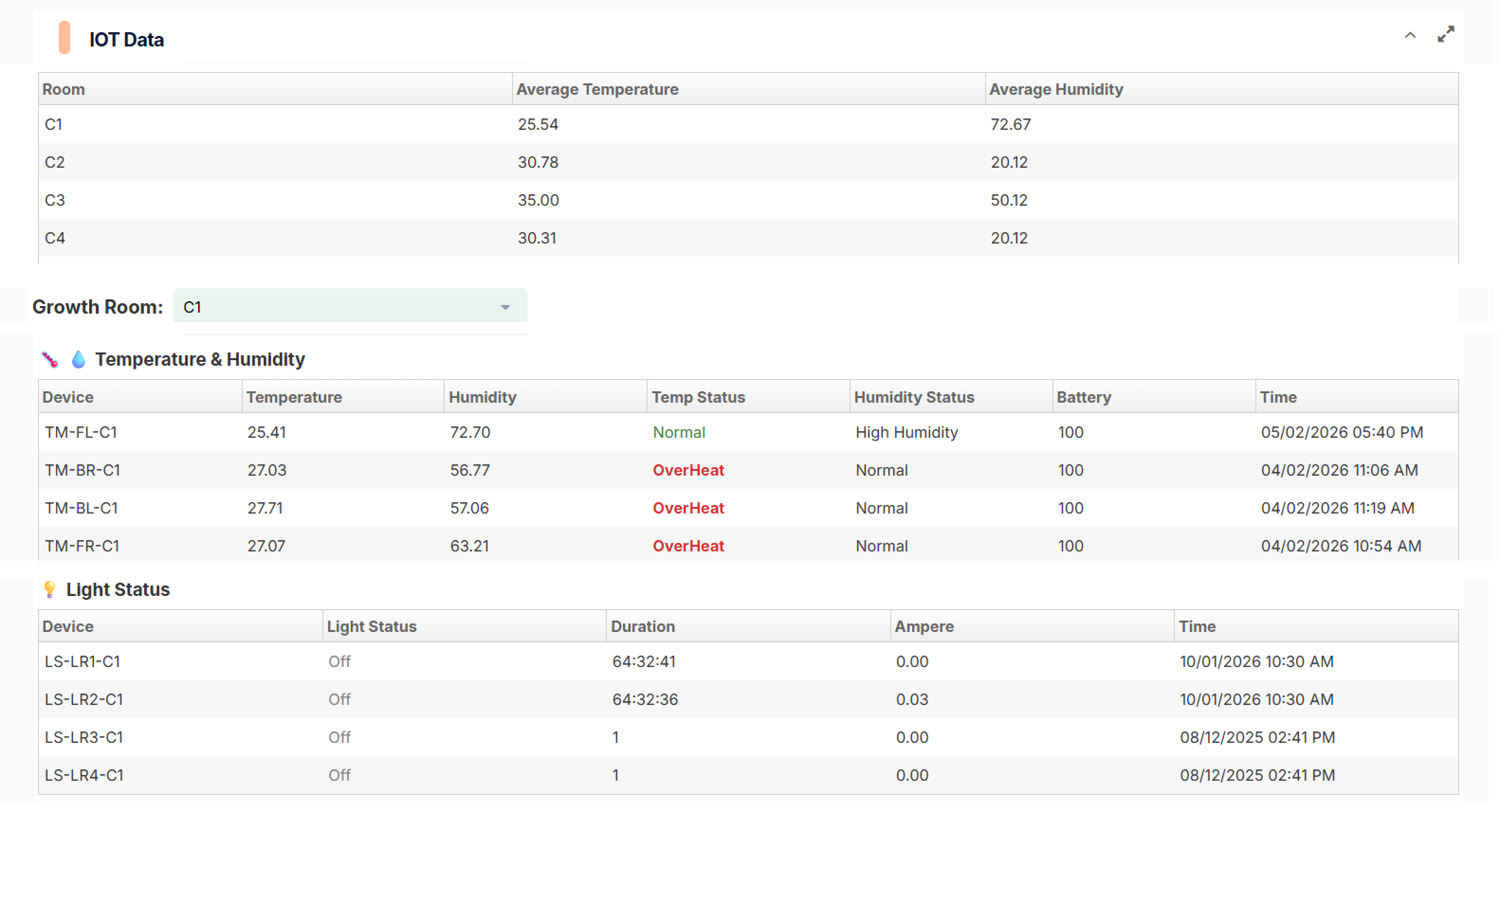Click the Temperature & Humidity heading
The image size is (1500, 920).
coord(200,359)
